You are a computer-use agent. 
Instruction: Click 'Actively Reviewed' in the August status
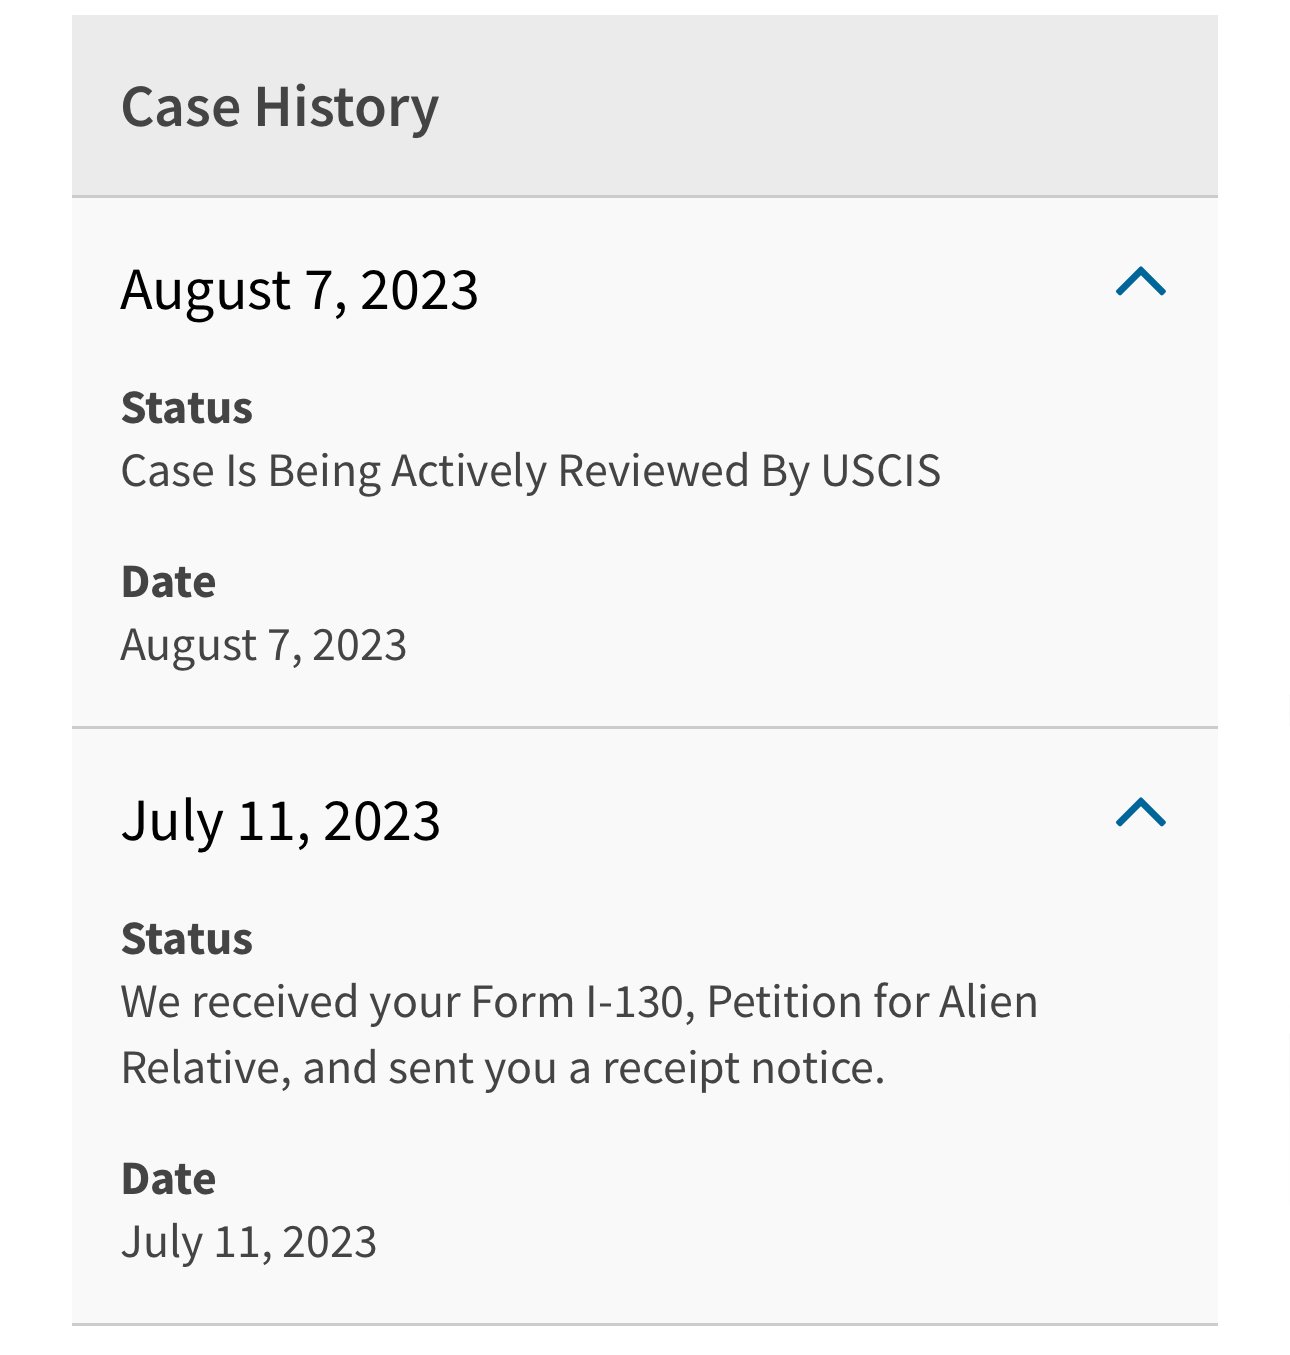569,471
